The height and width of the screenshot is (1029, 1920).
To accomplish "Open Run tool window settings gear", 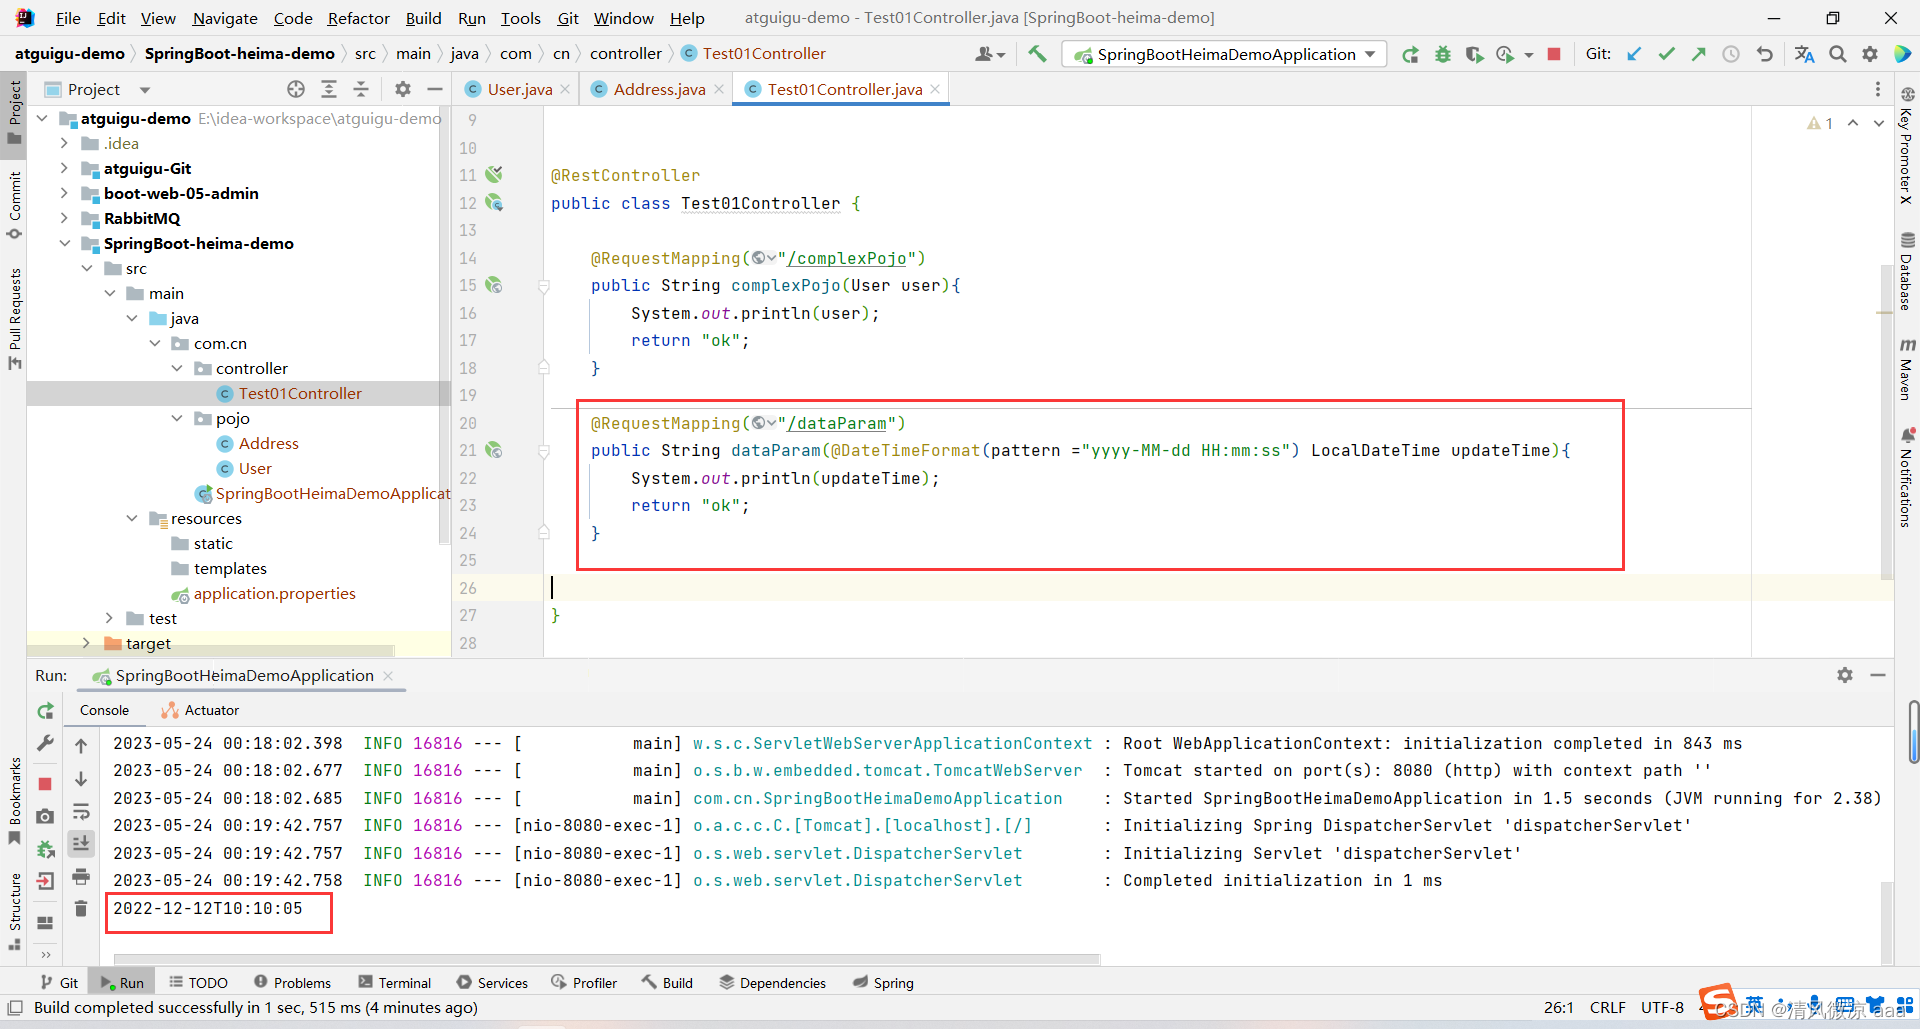I will pyautogui.click(x=1845, y=675).
